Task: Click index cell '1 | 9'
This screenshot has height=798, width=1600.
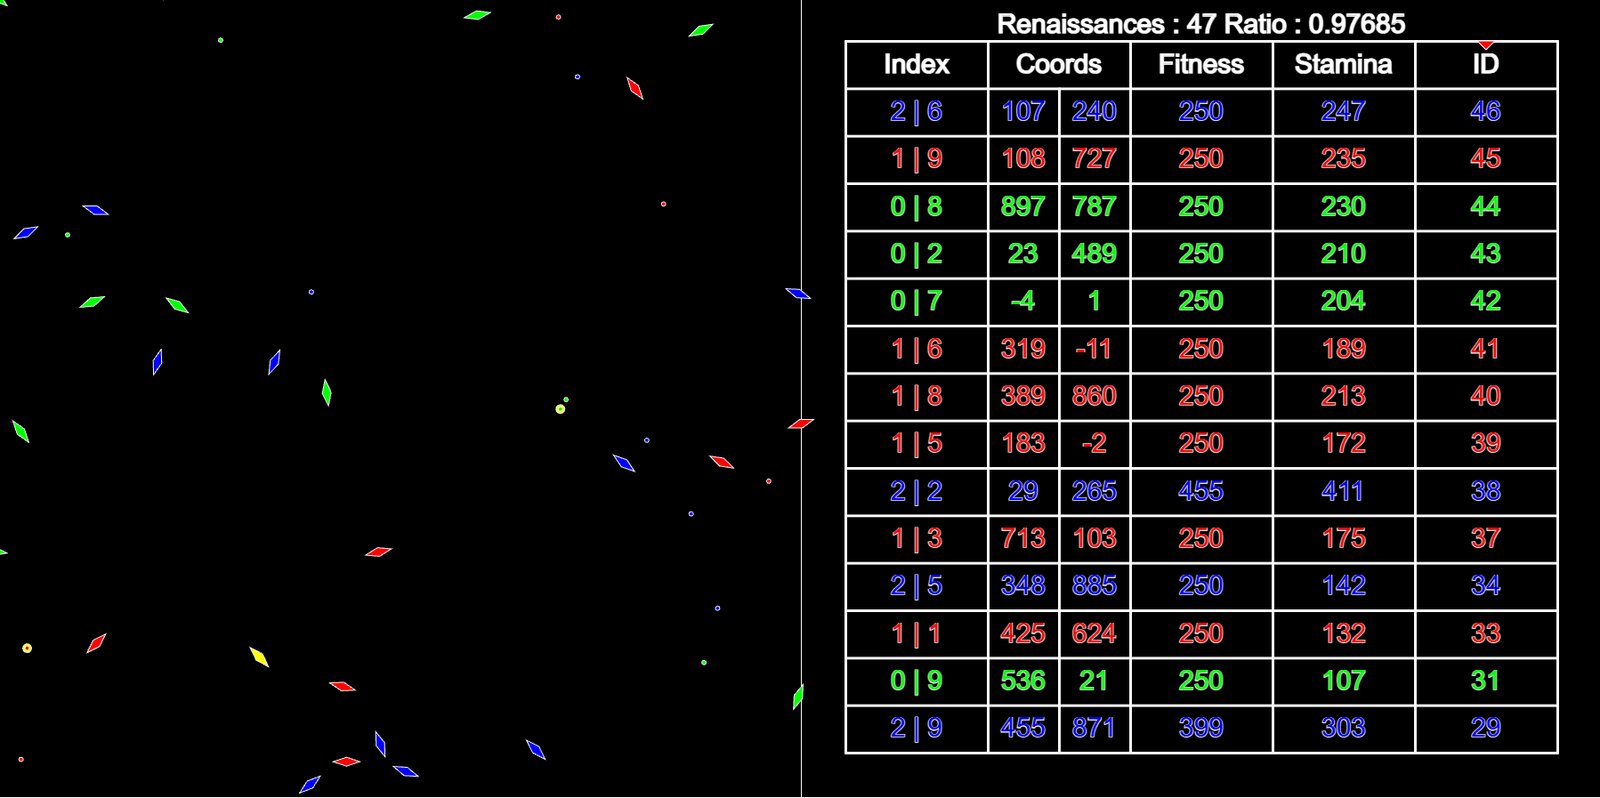Action: tap(916, 158)
